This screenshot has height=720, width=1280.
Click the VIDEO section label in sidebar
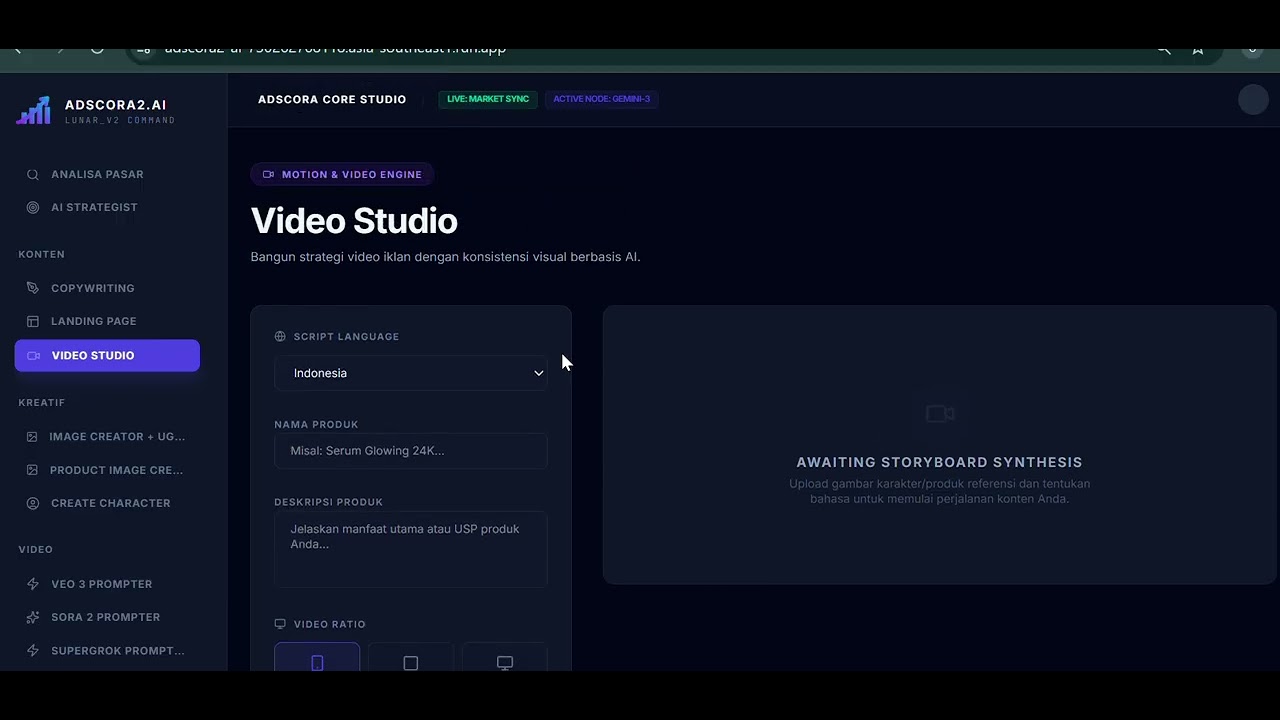tap(35, 549)
